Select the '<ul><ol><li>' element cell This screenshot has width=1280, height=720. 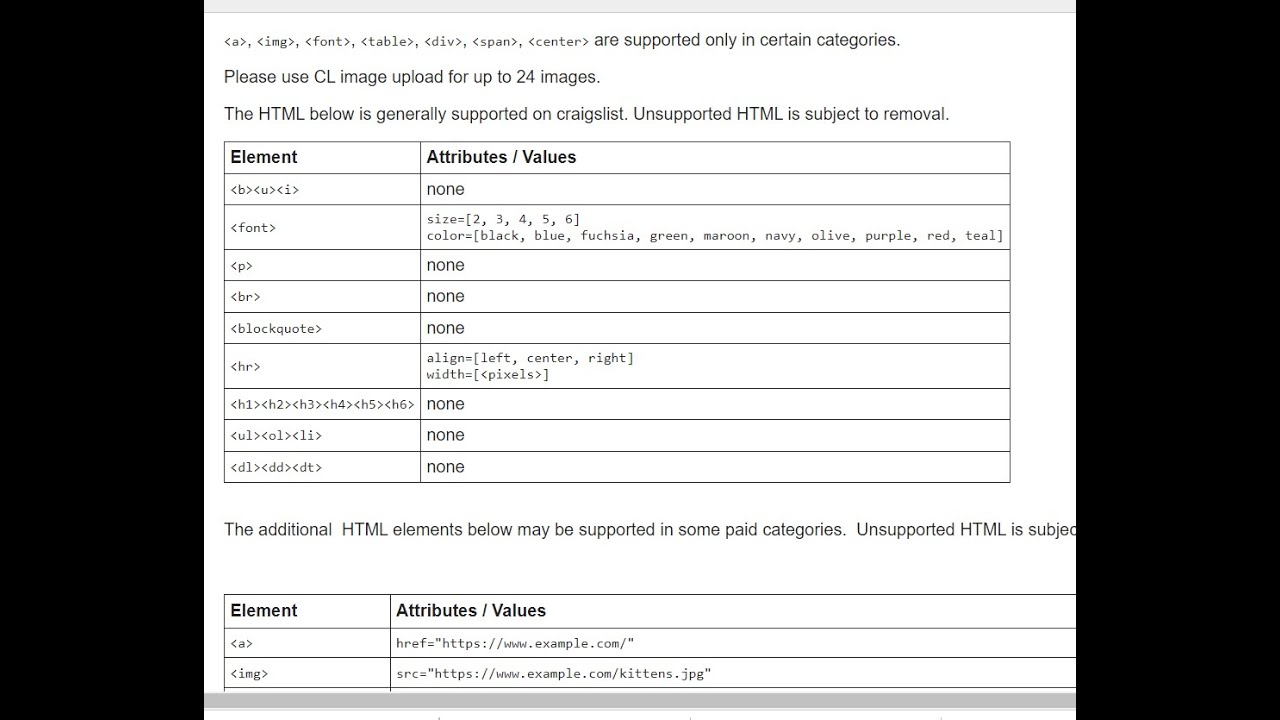tap(322, 435)
